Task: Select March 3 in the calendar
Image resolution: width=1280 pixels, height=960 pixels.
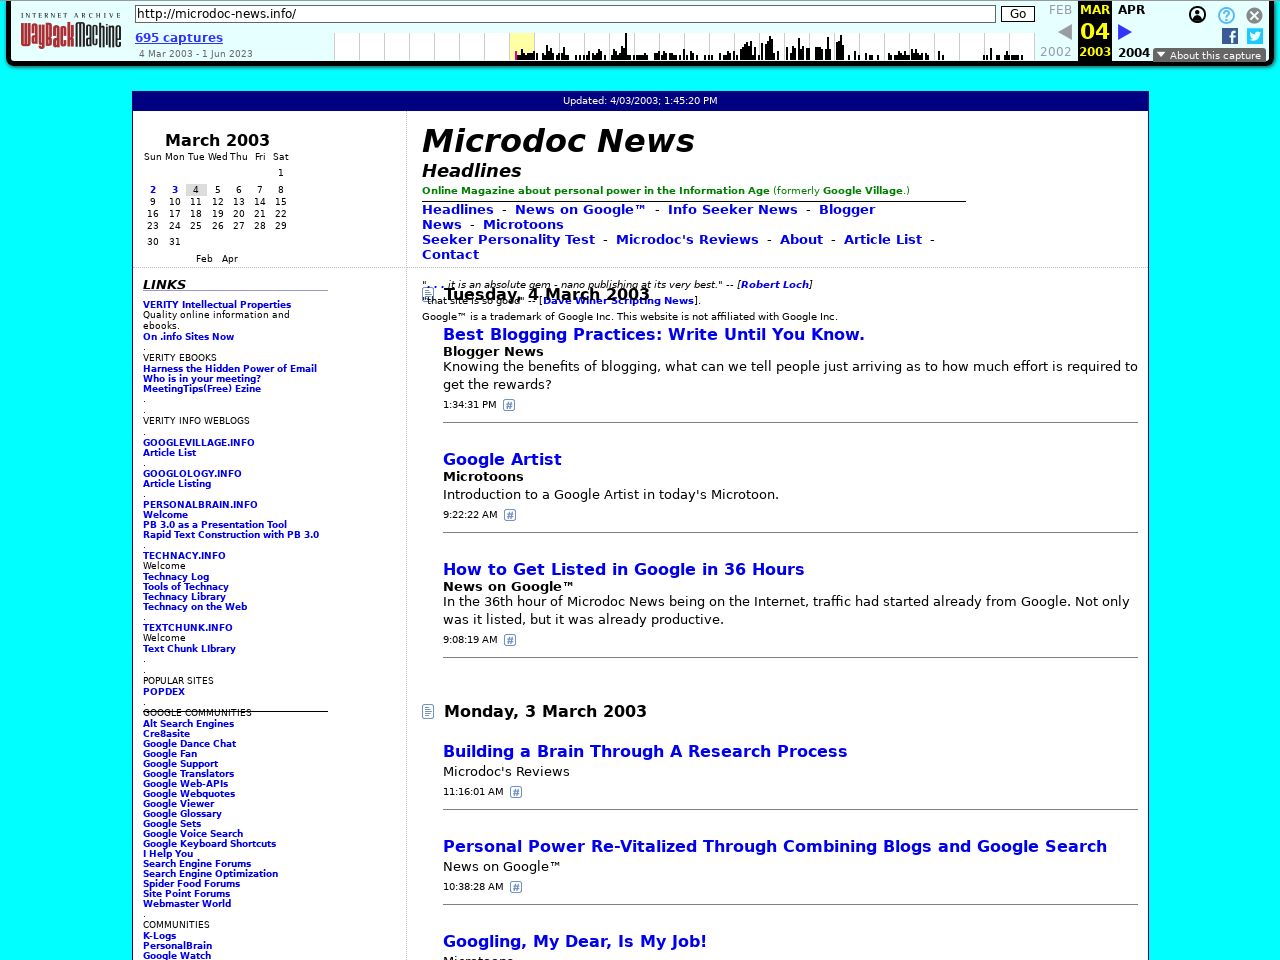Action: pyautogui.click(x=174, y=190)
